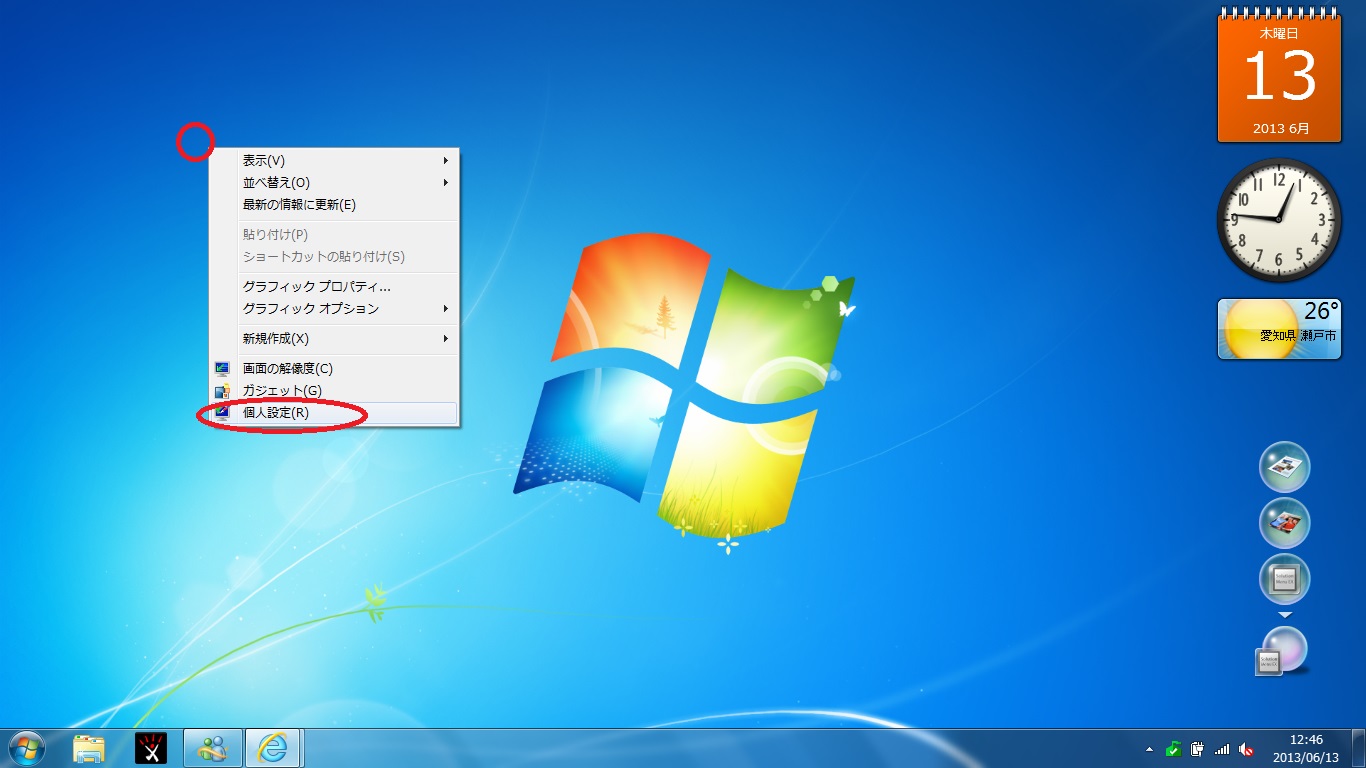The width and height of the screenshot is (1366, 768).
Task: Click the 並べ替え(O) submenu arrow
Action: tap(446, 182)
